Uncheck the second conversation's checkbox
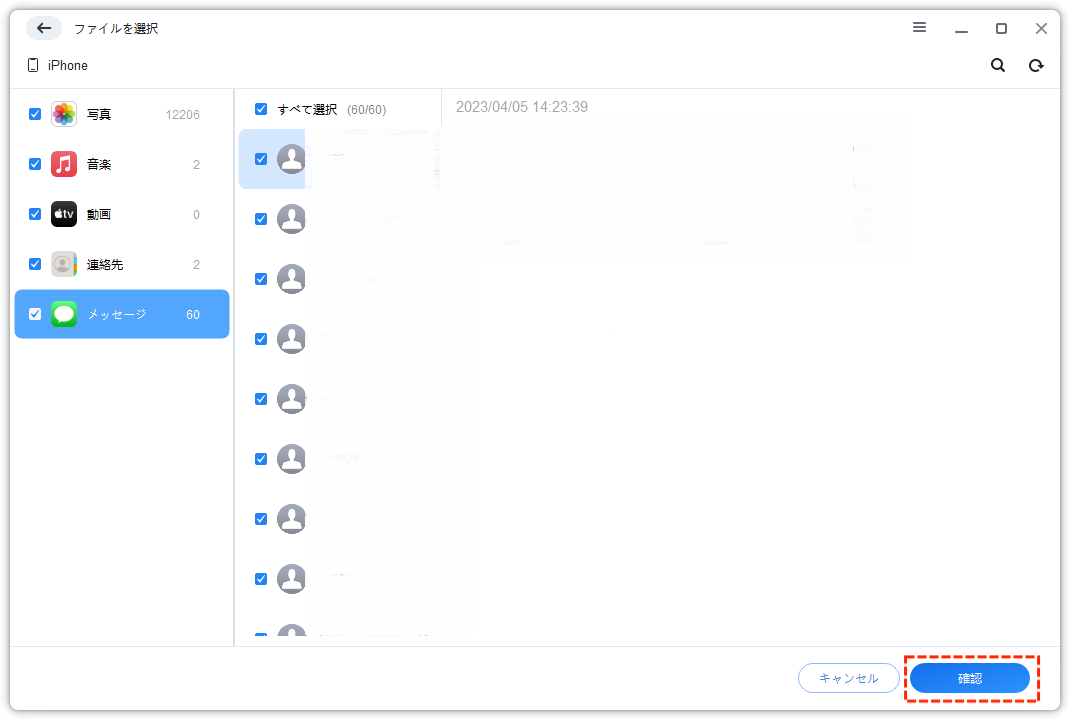The height and width of the screenshot is (720, 1070). pos(261,219)
